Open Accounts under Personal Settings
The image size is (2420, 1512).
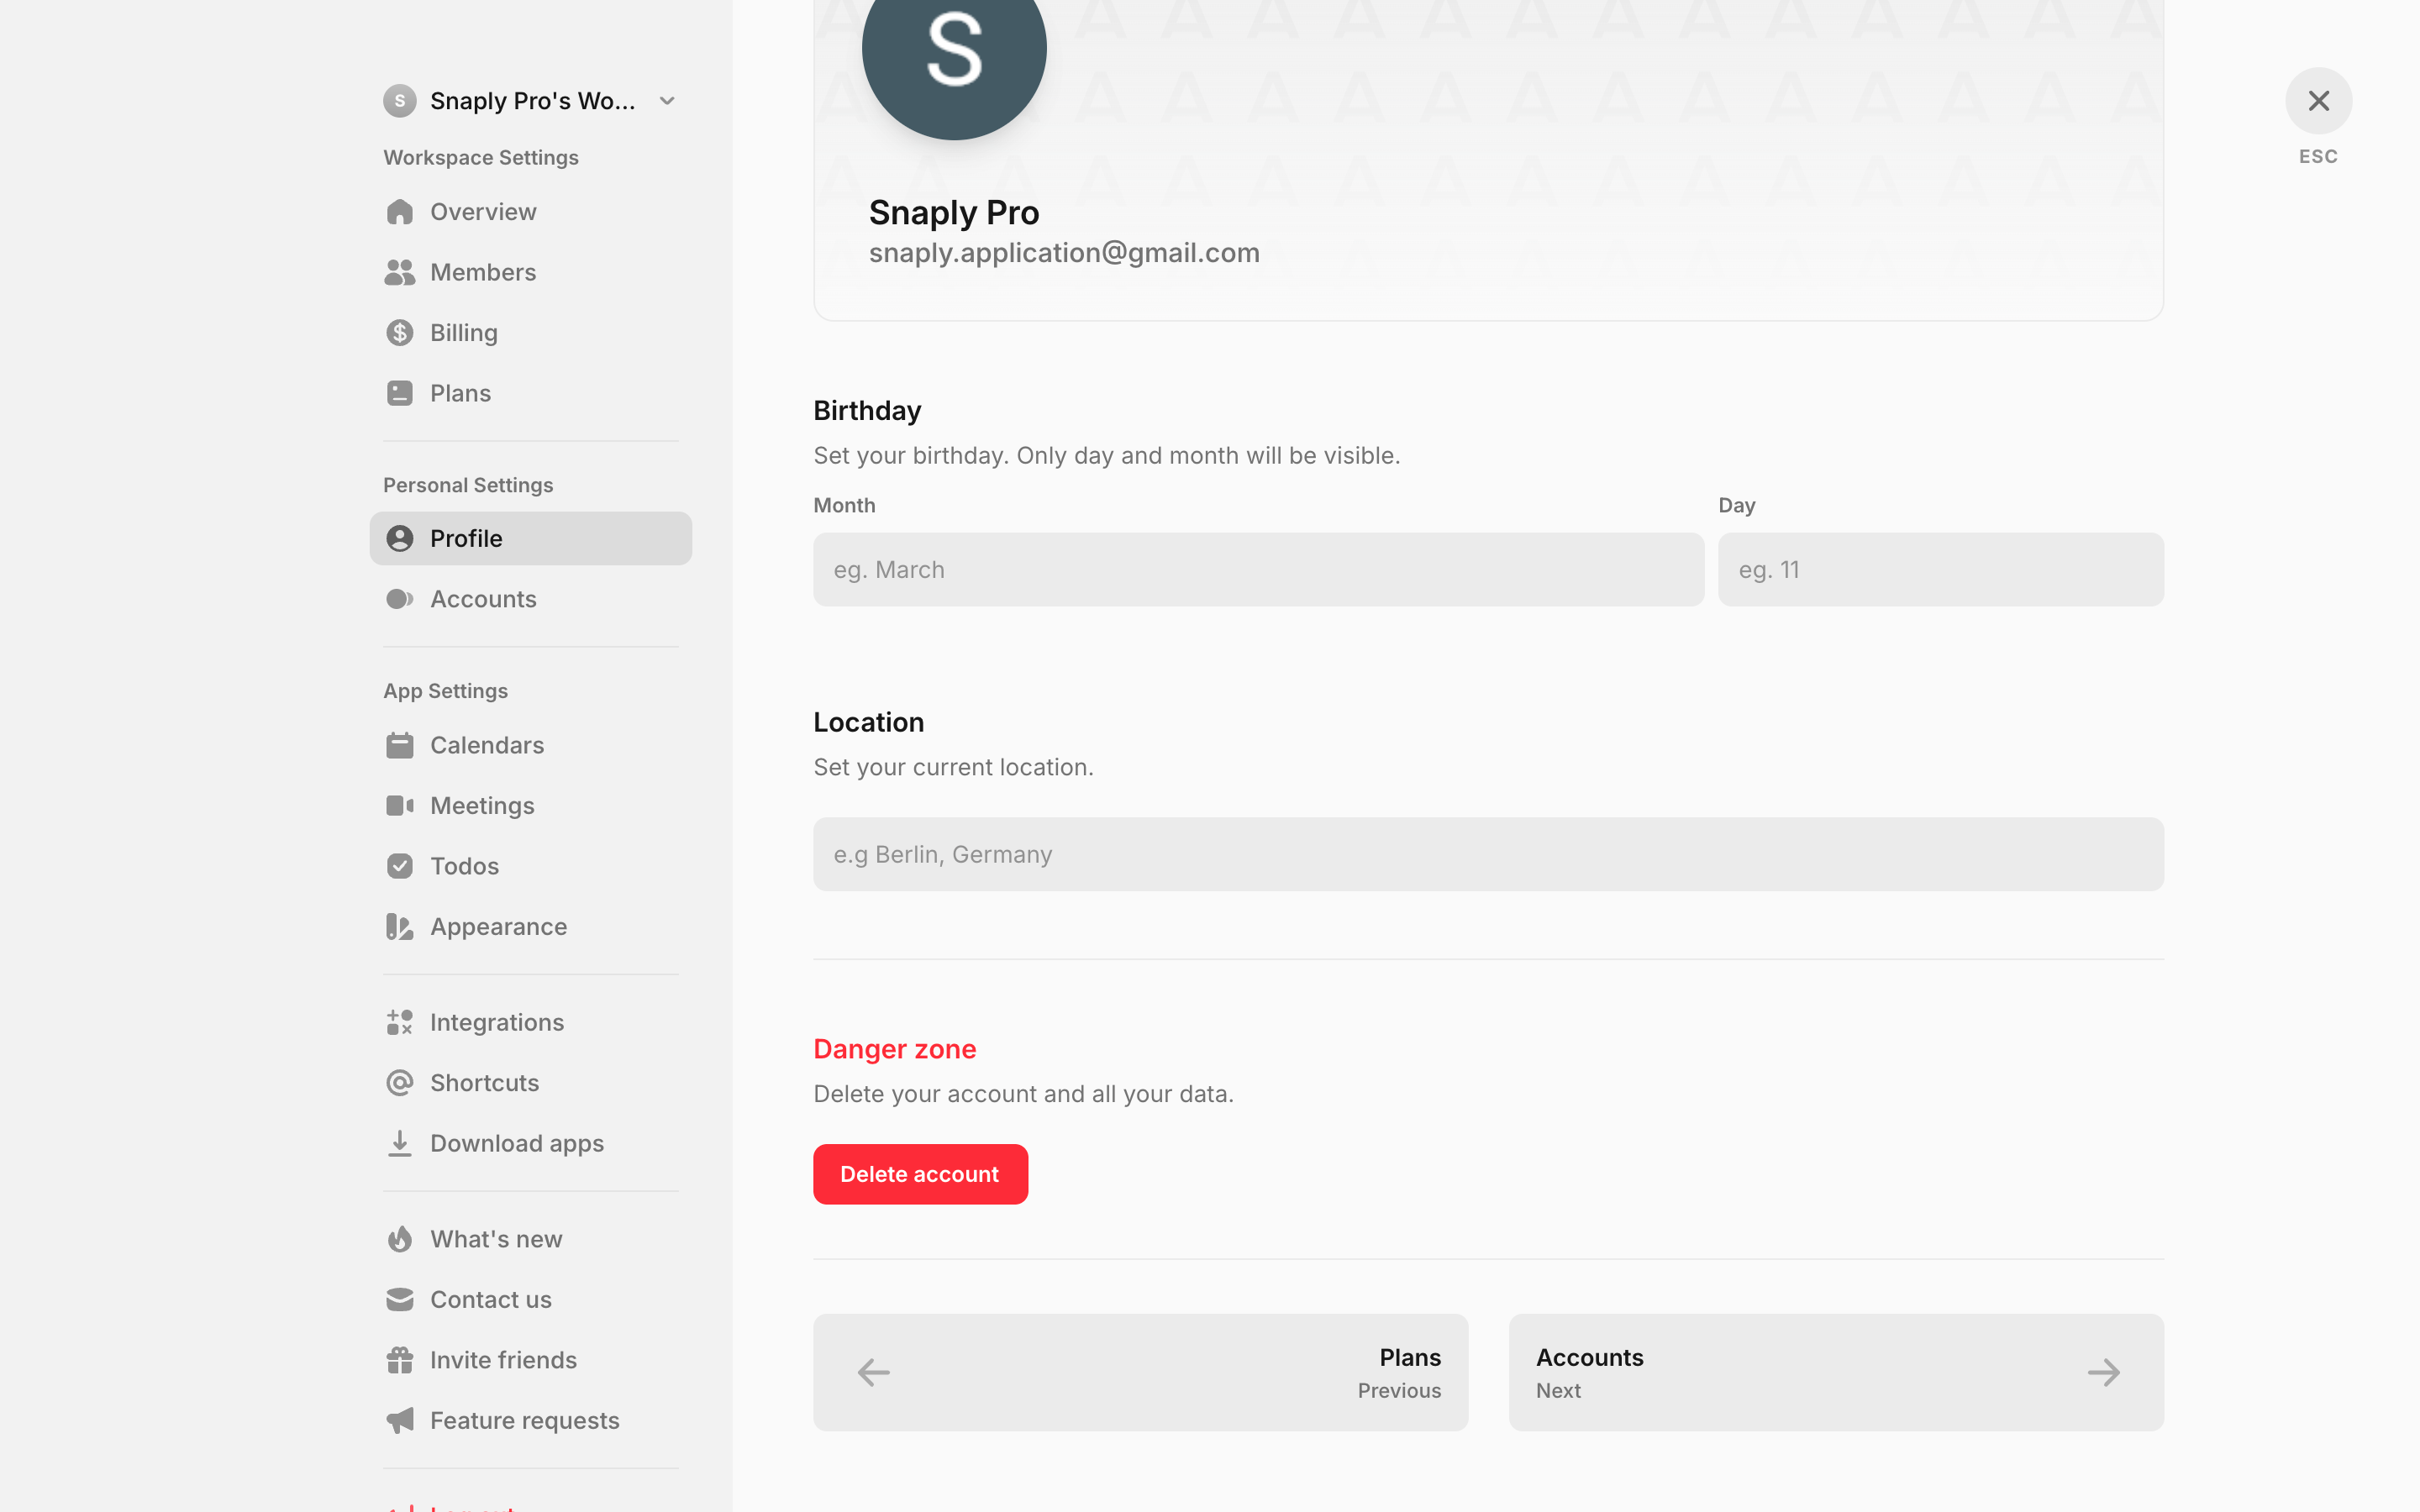pos(530,599)
